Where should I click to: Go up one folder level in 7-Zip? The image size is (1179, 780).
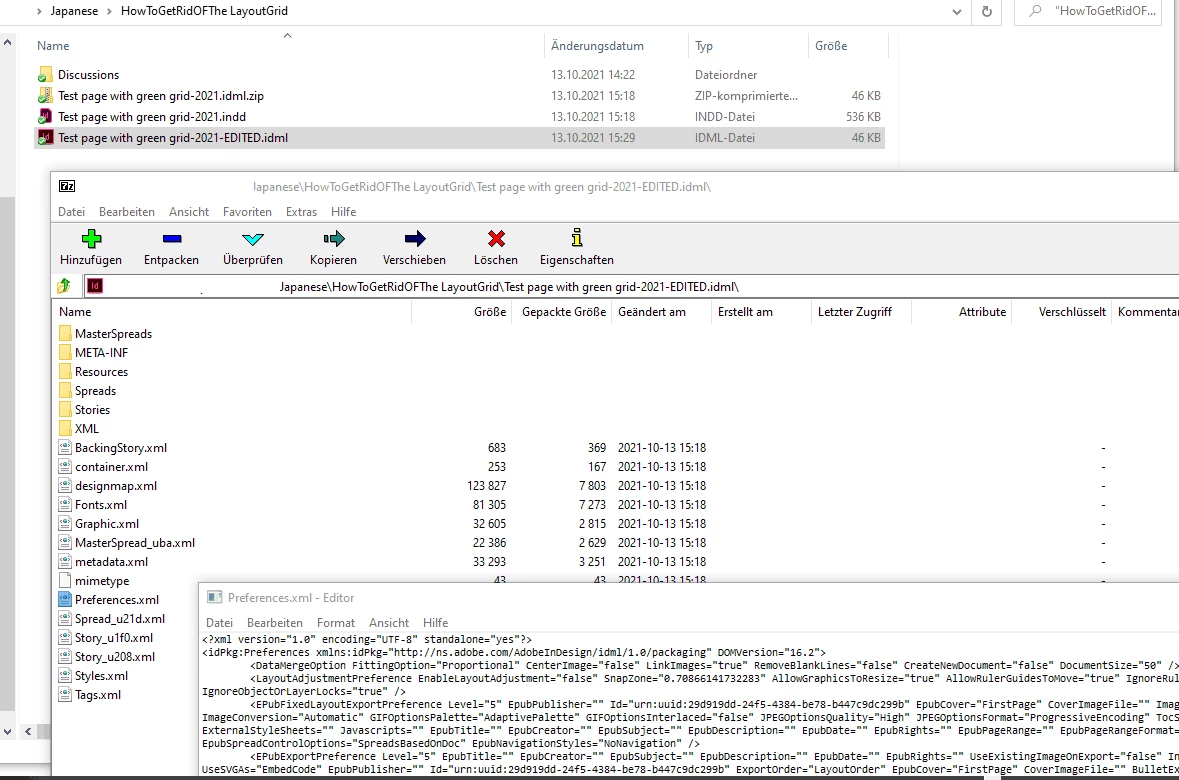(64, 286)
